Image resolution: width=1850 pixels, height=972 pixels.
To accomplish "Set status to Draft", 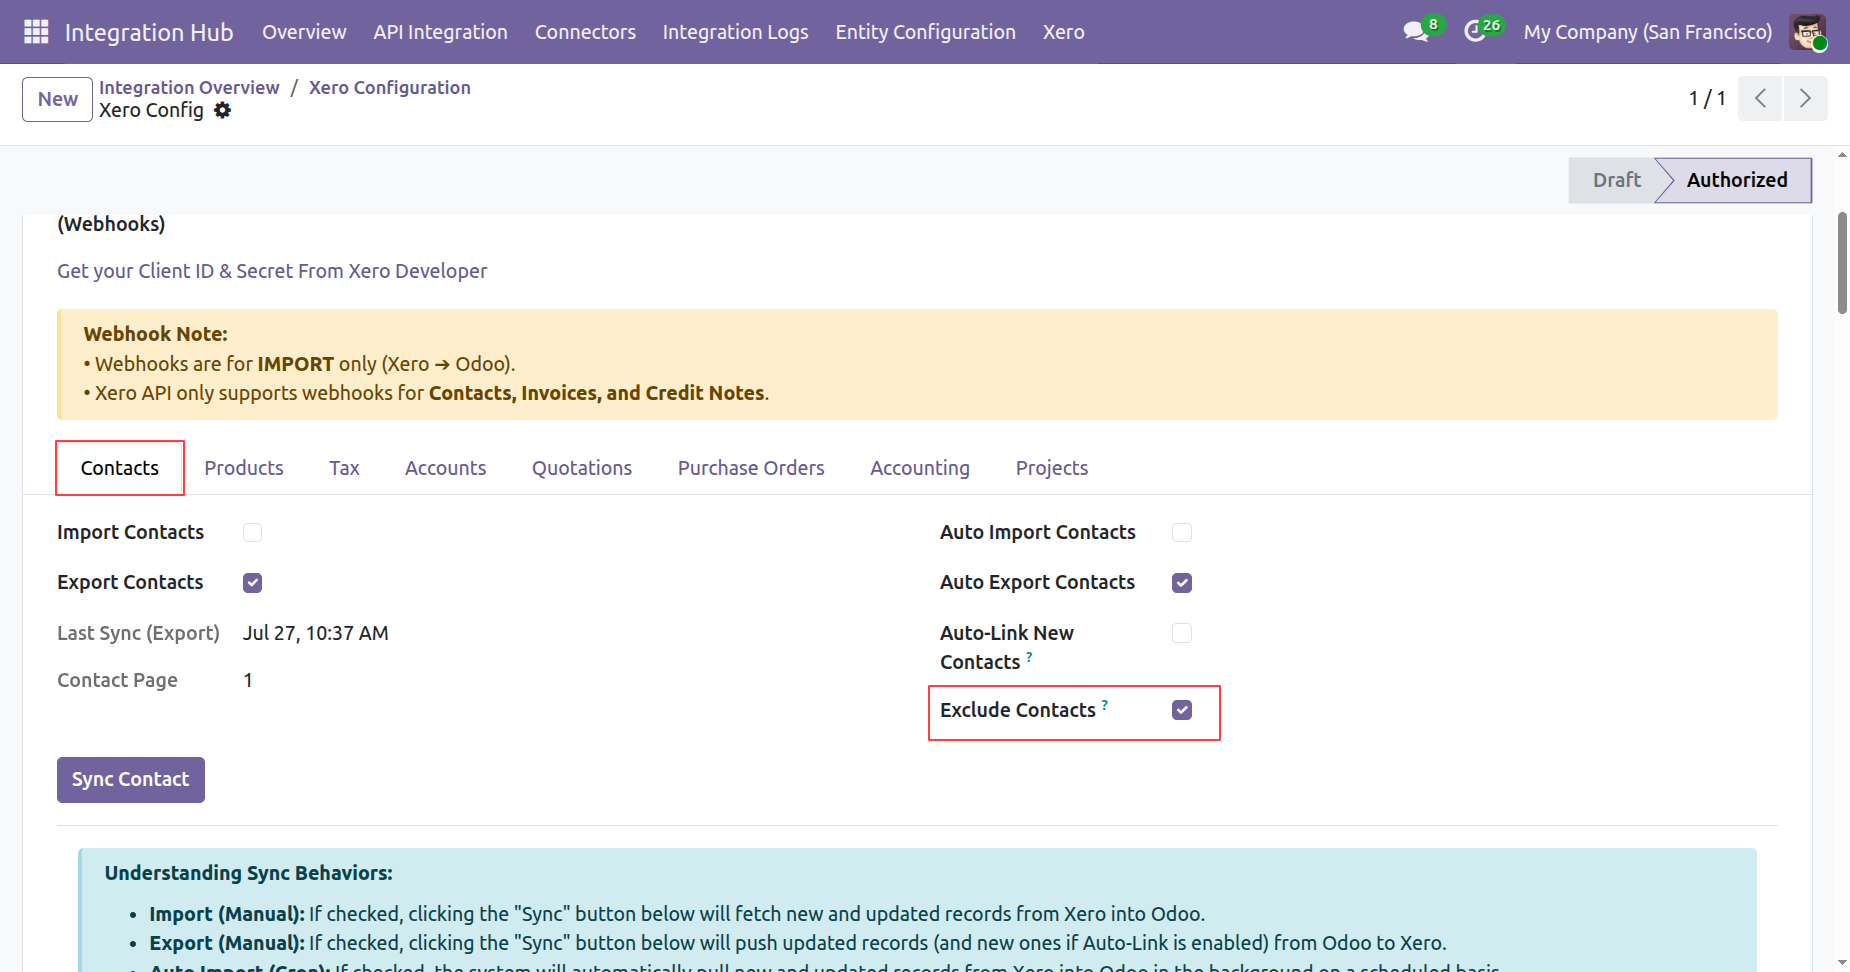I will tap(1615, 180).
